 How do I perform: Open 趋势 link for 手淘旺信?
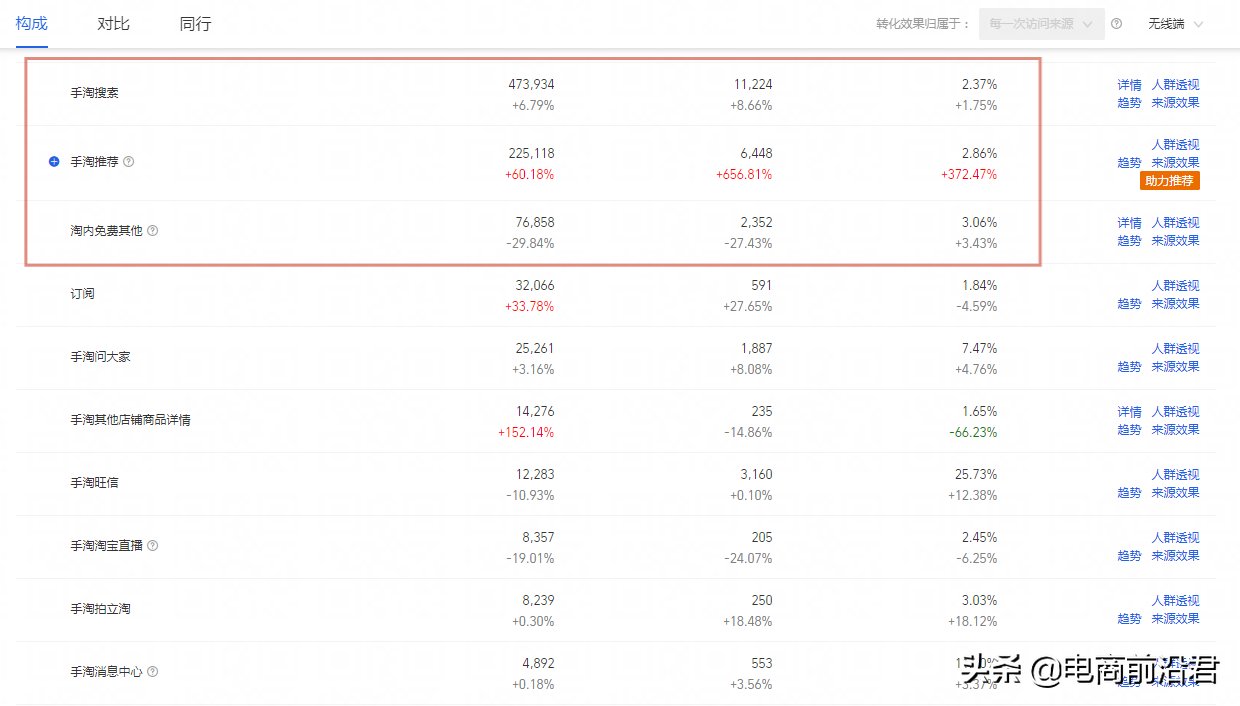pyautogui.click(x=1129, y=493)
